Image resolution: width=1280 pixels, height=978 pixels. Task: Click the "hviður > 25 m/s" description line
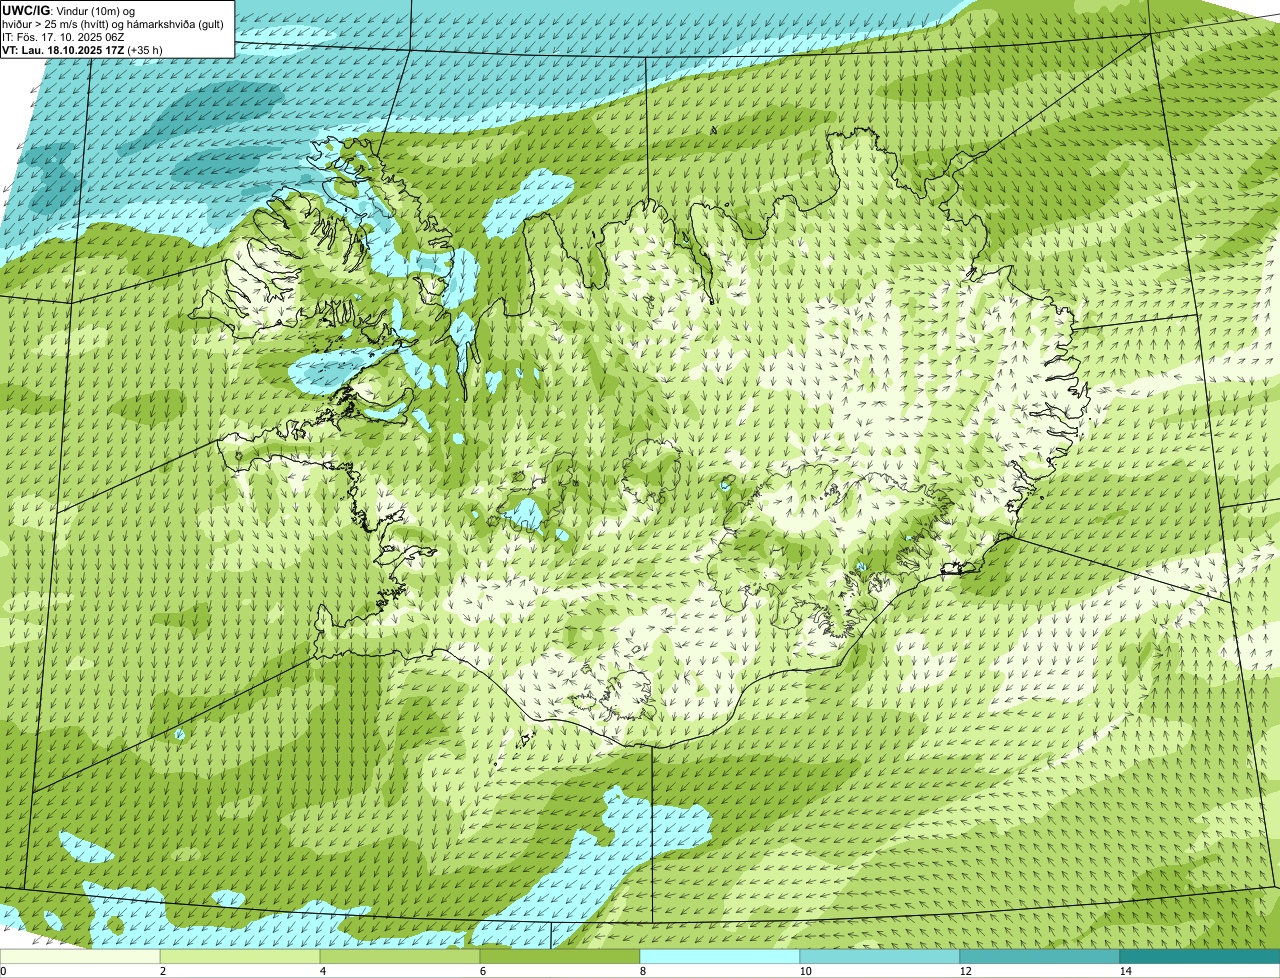[113, 24]
